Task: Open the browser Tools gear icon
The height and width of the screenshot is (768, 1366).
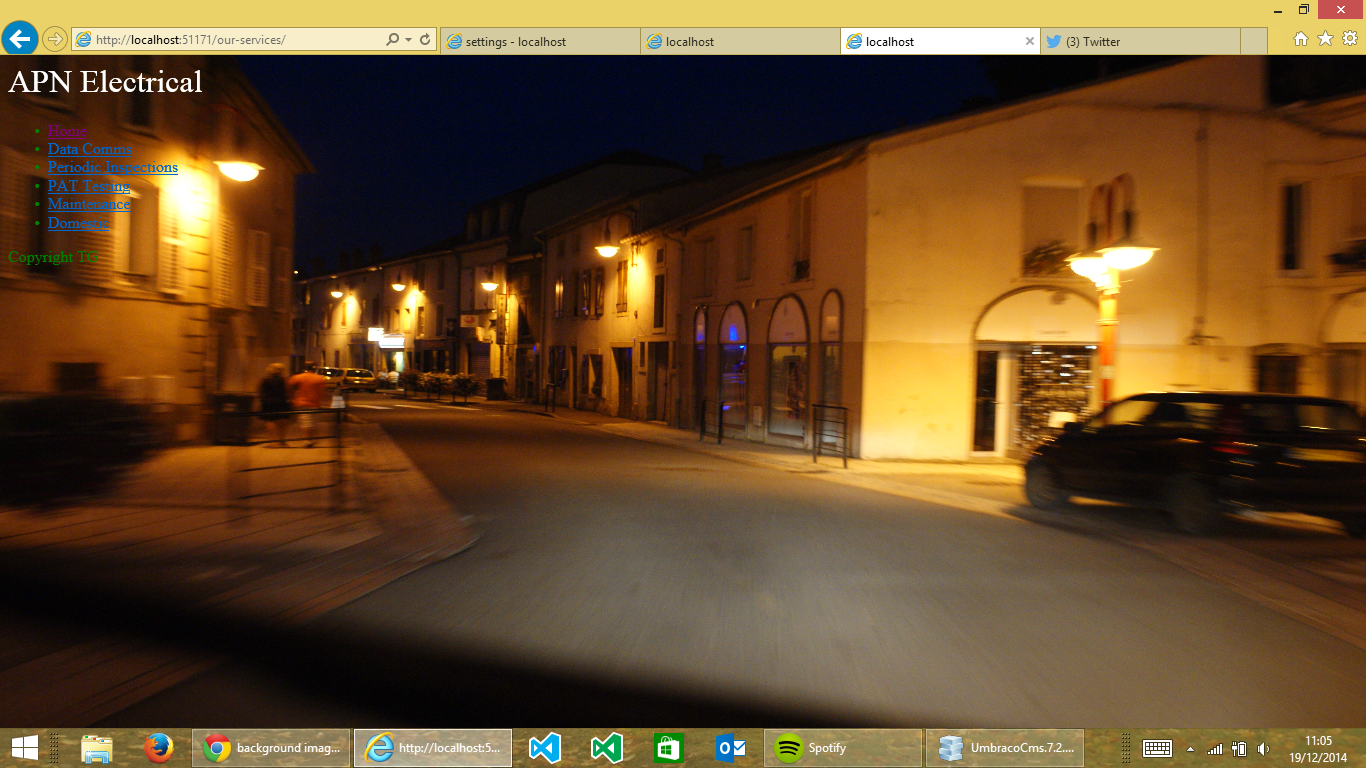Action: click(x=1349, y=39)
